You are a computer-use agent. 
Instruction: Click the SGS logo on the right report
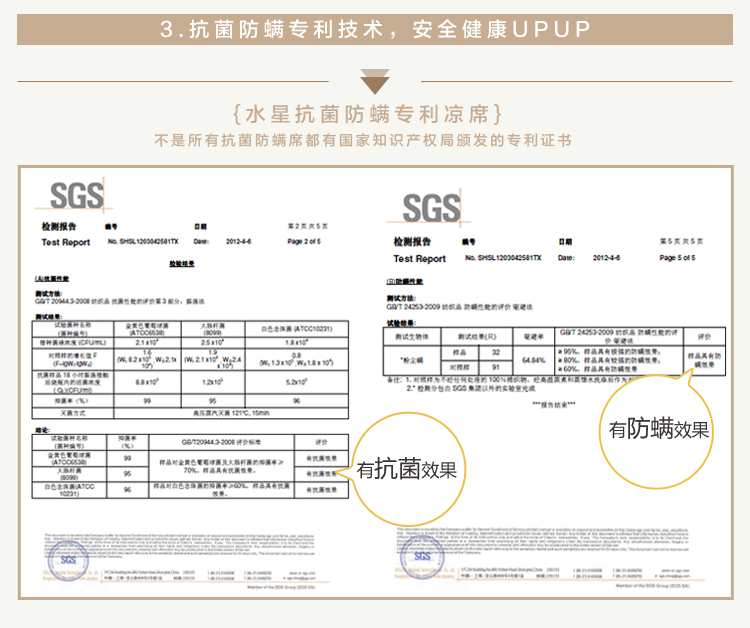click(x=431, y=208)
